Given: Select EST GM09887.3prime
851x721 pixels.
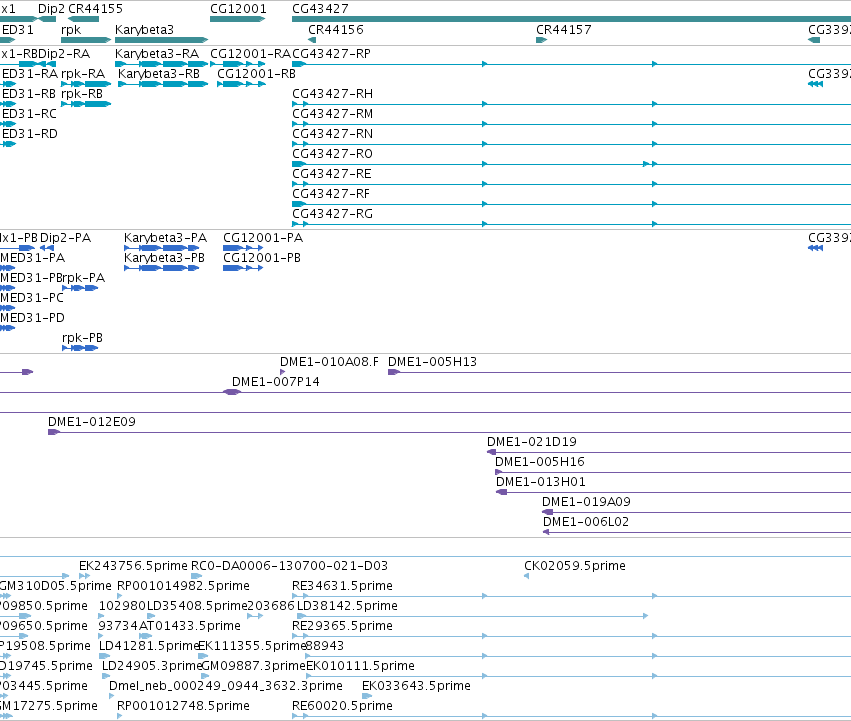Looking at the screenshot, I should (205, 676).
